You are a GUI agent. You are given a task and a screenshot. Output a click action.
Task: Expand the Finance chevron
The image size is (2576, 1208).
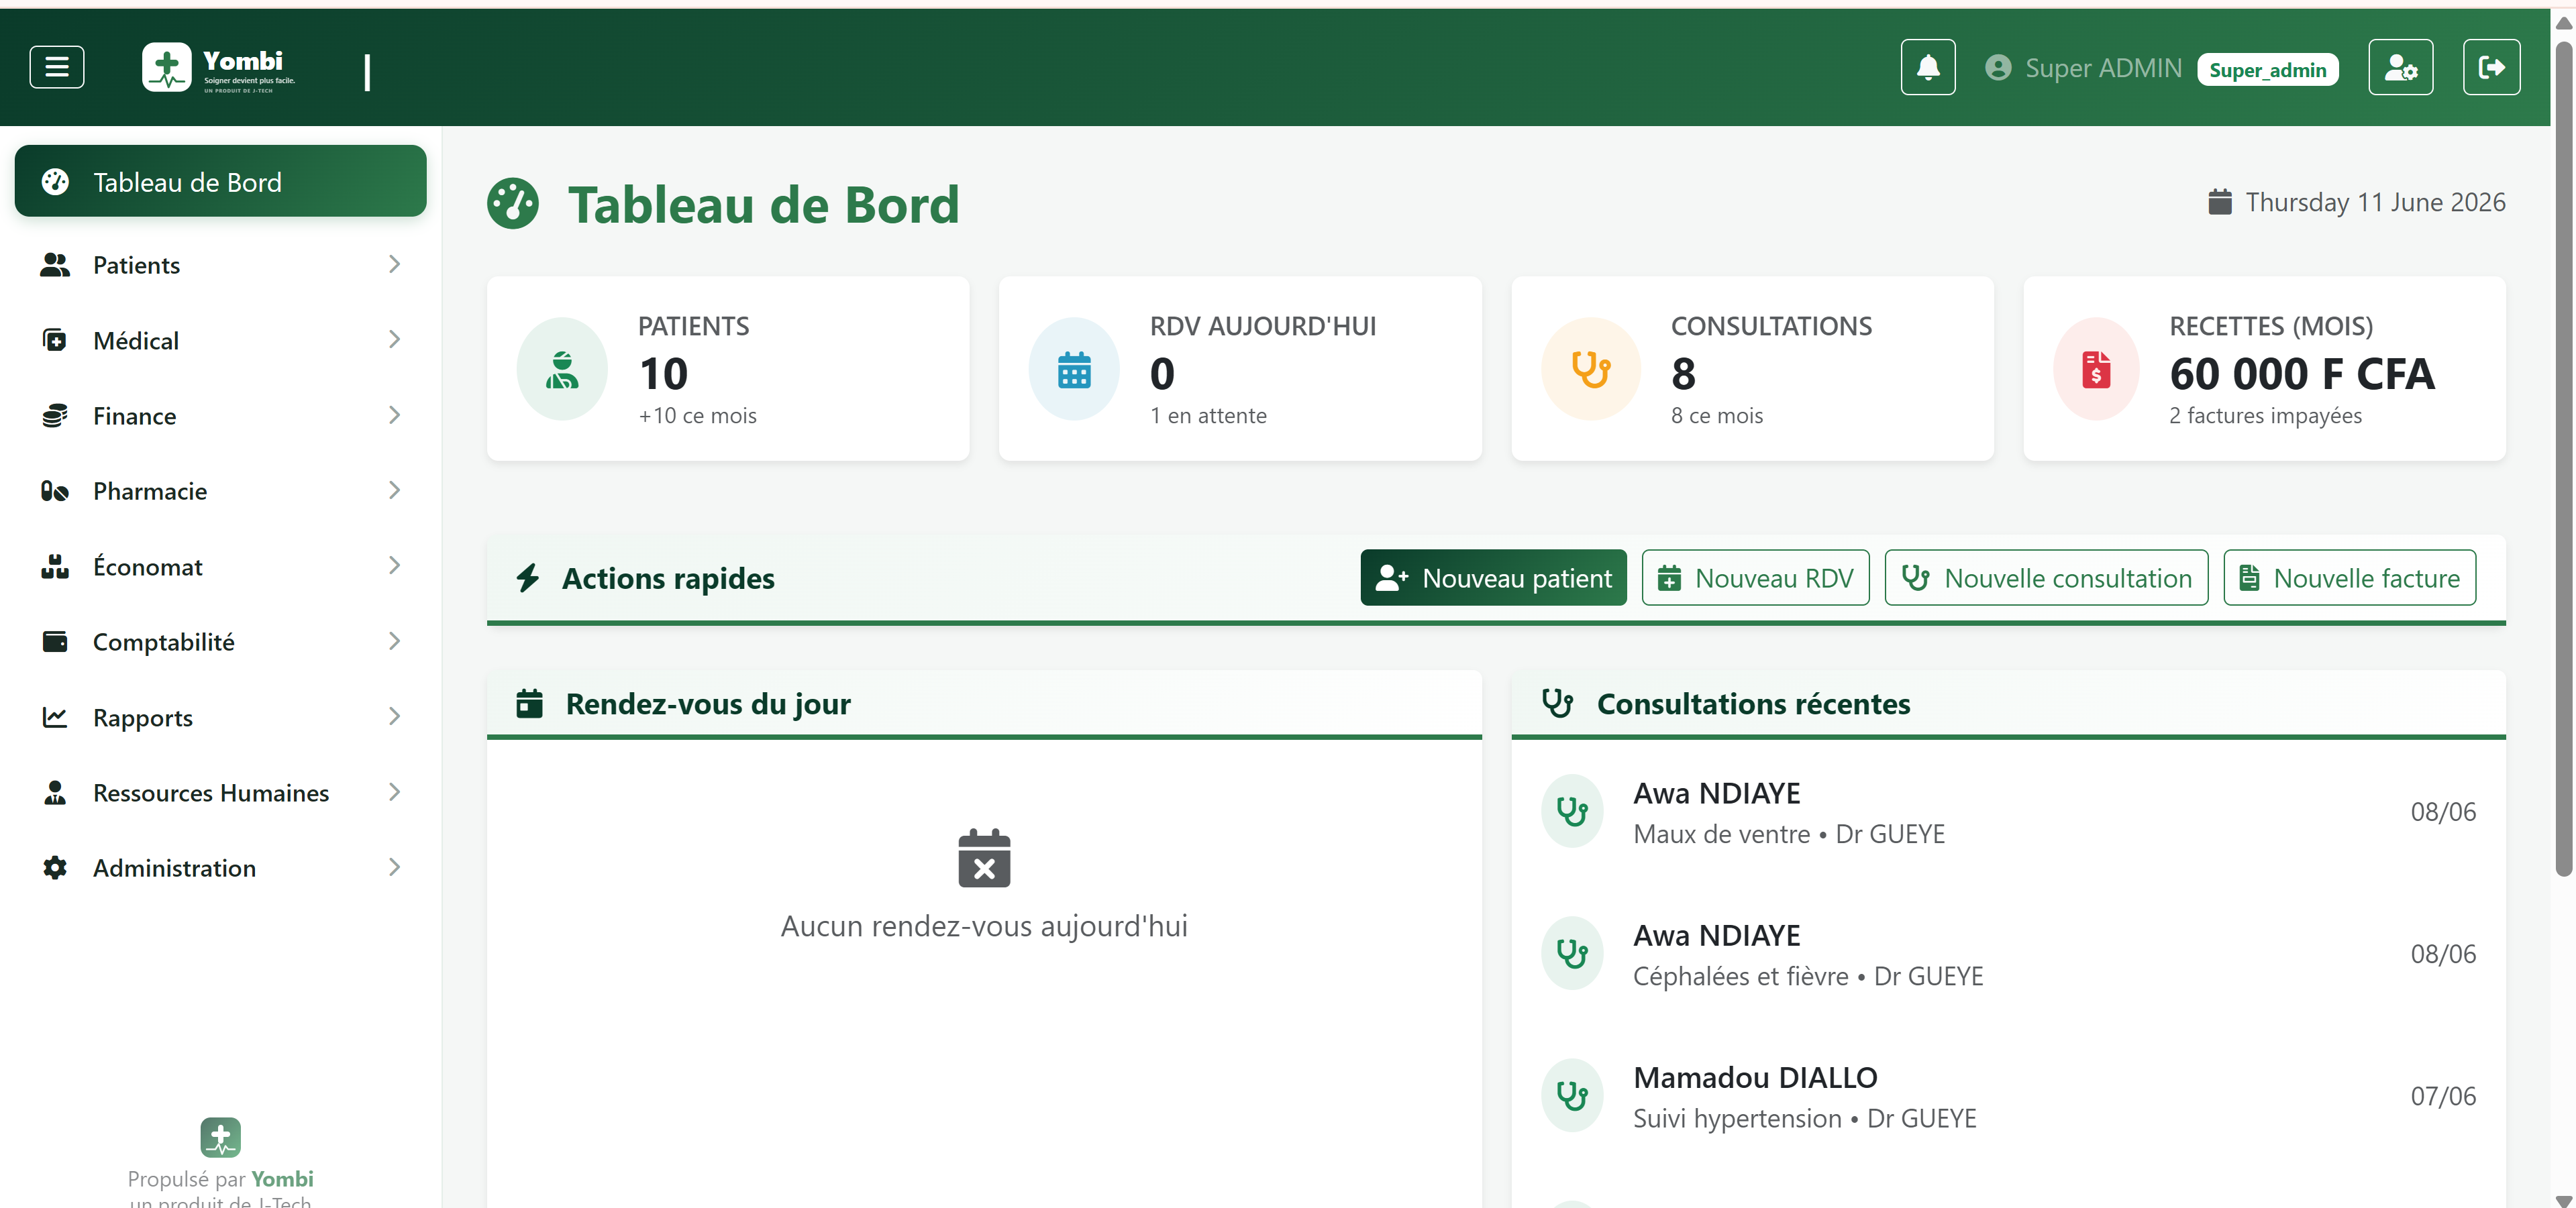click(394, 415)
